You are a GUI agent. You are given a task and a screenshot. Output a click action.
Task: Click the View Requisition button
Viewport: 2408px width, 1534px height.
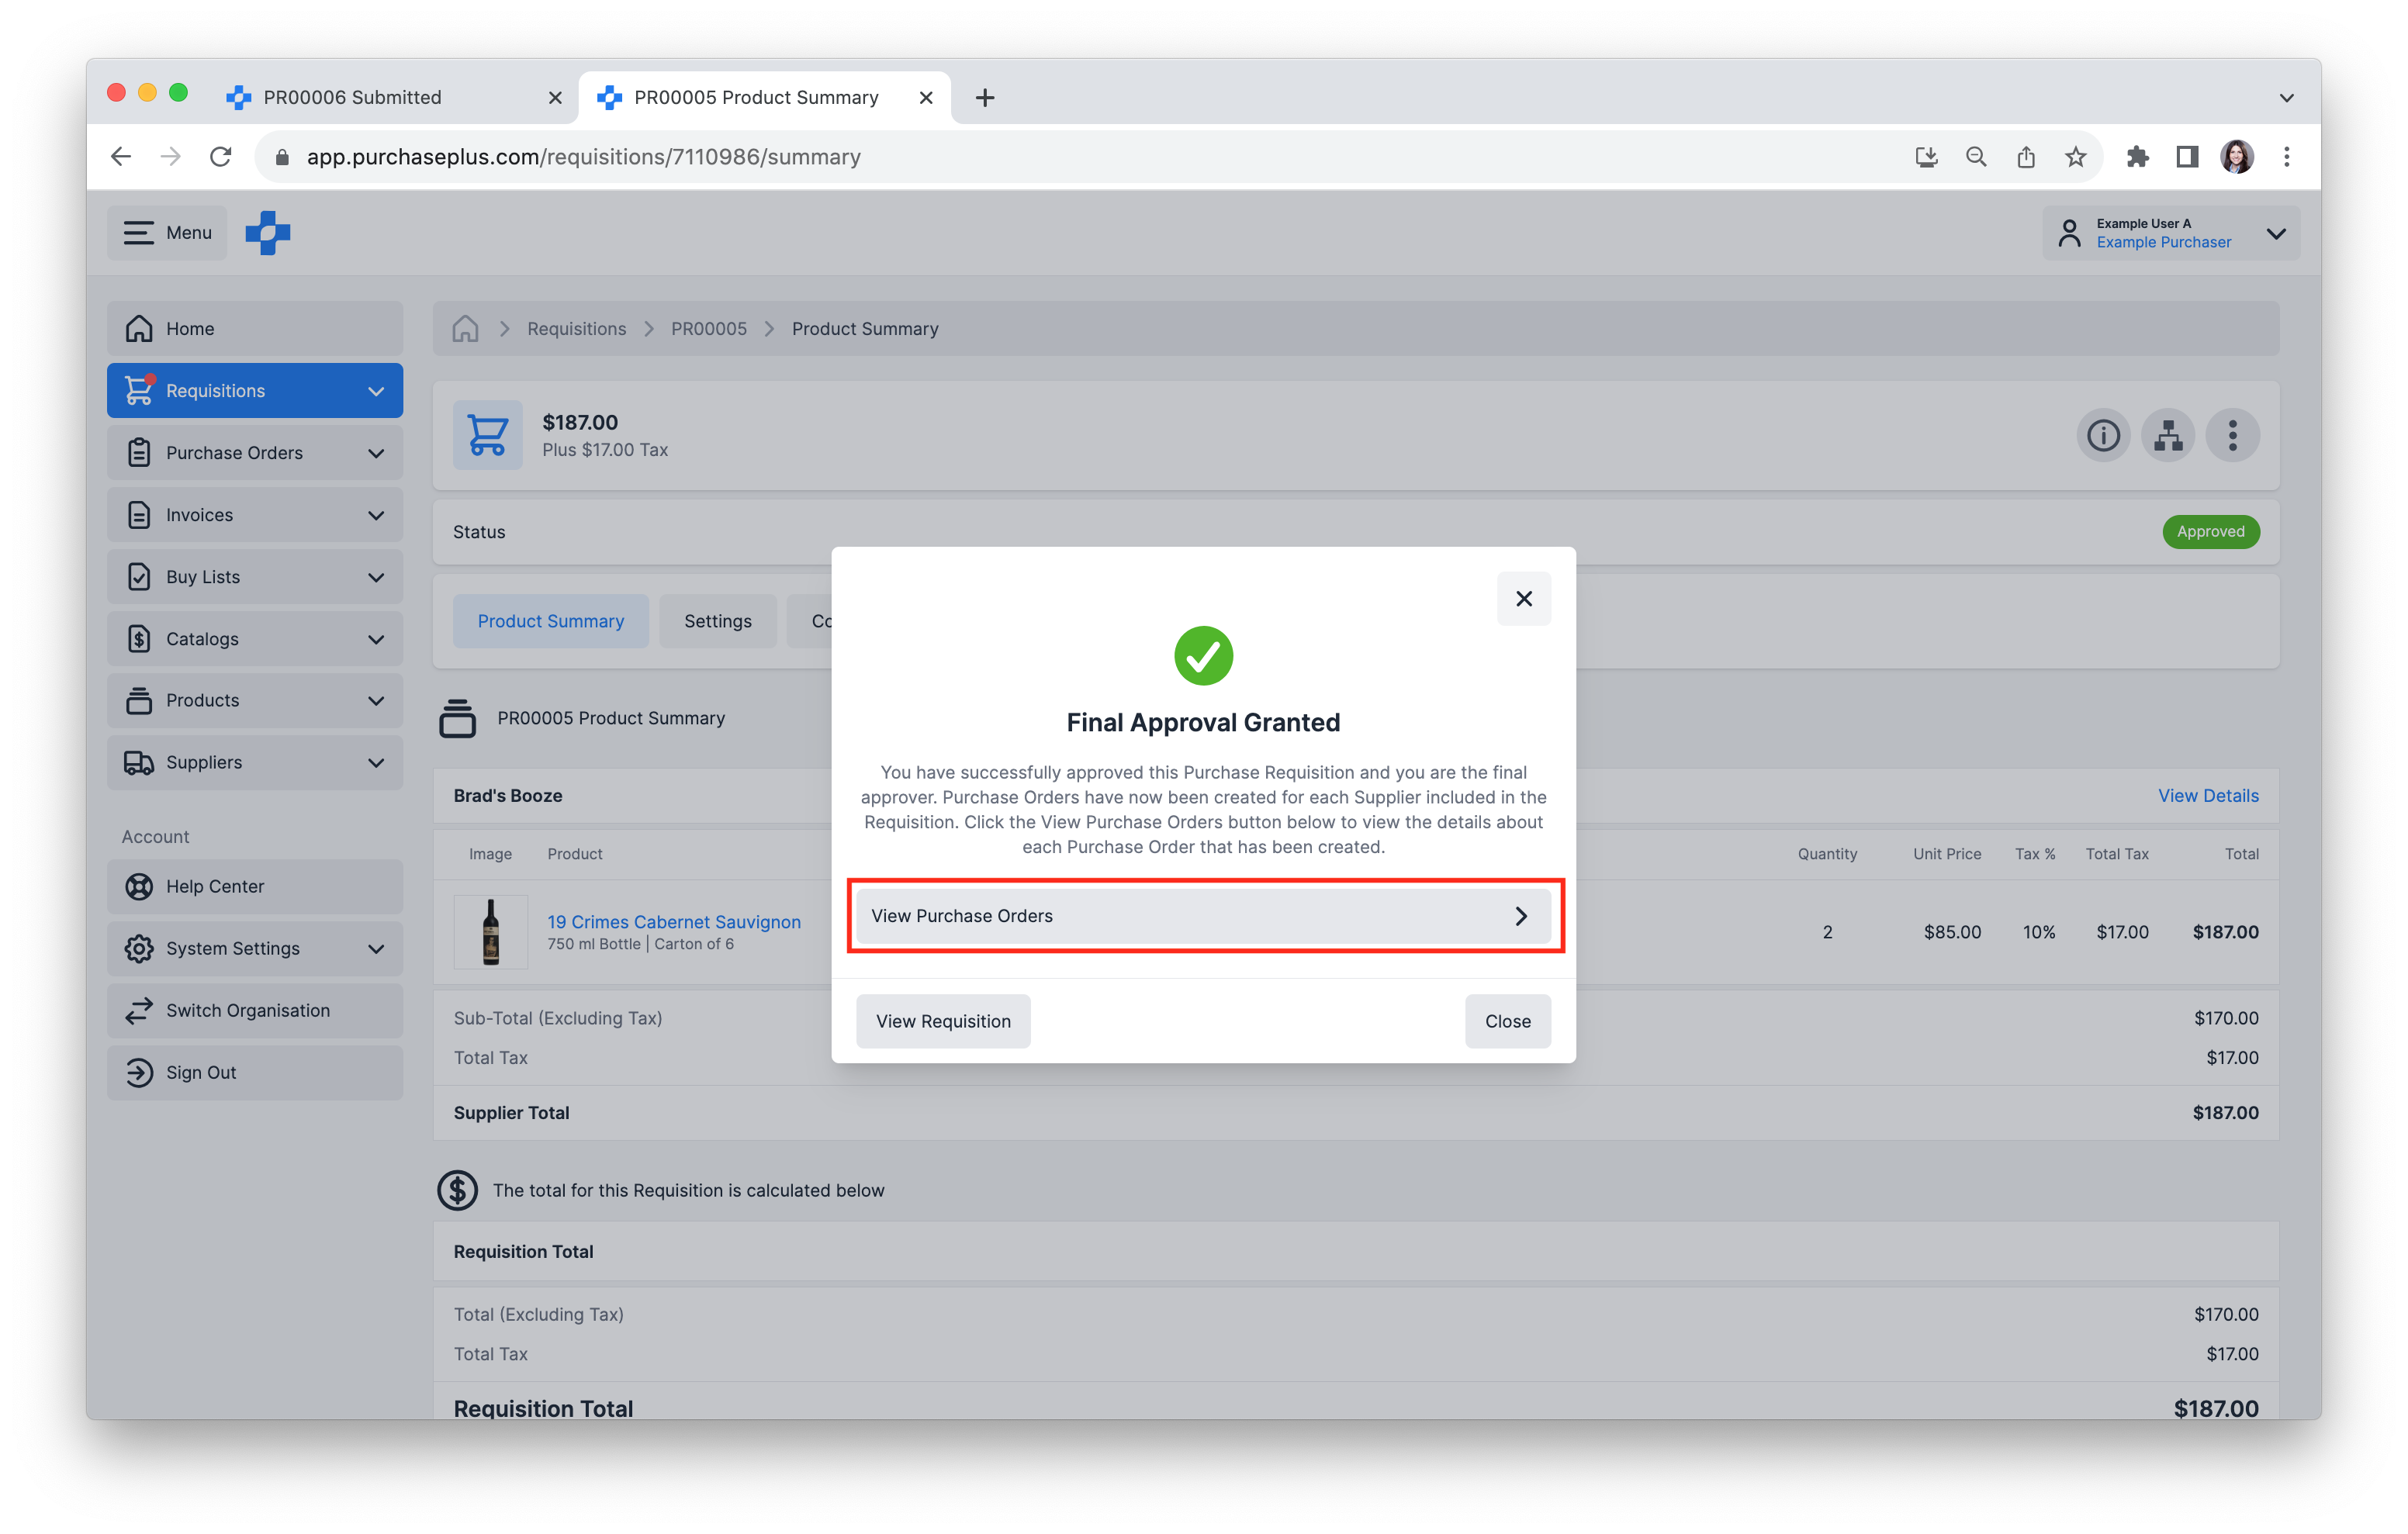tap(943, 1020)
